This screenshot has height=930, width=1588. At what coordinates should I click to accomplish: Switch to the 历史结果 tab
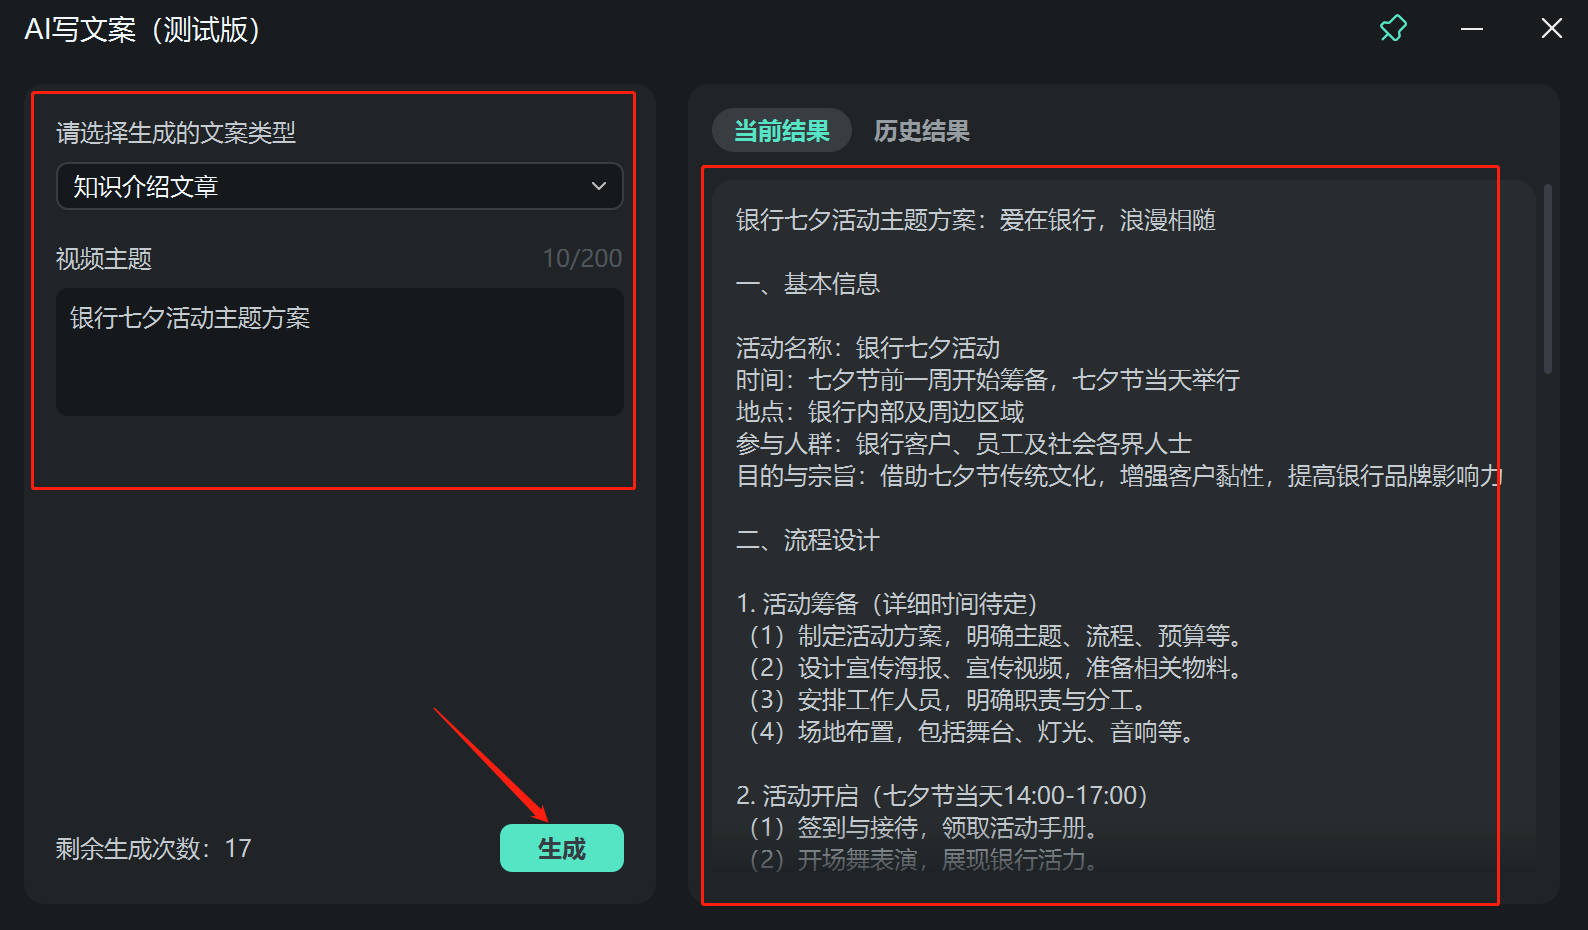(x=922, y=131)
